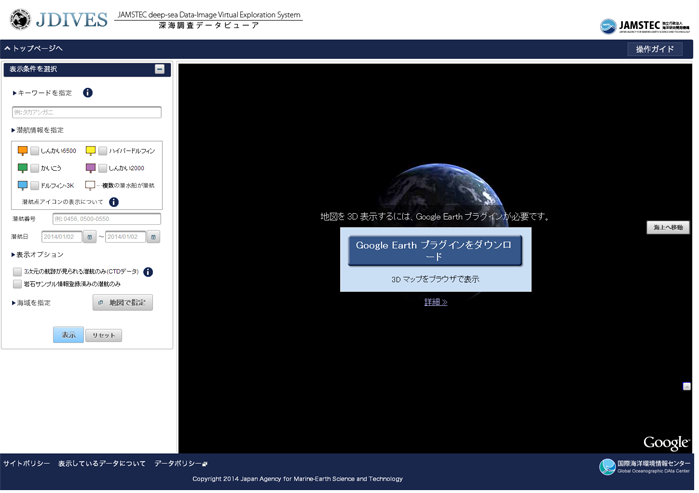Click the white multiple-submersible marker icon

90,185
